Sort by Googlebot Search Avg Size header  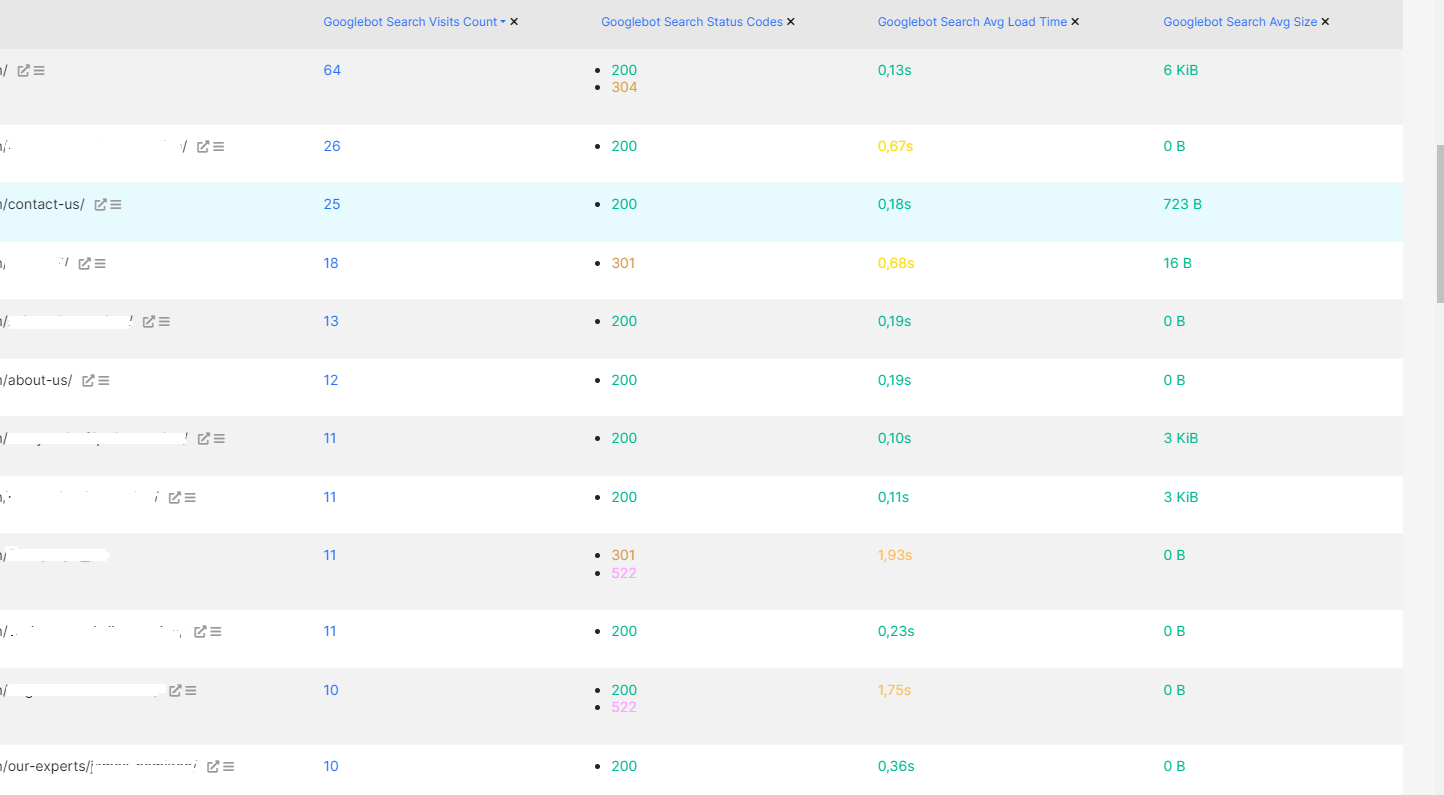(1240, 22)
